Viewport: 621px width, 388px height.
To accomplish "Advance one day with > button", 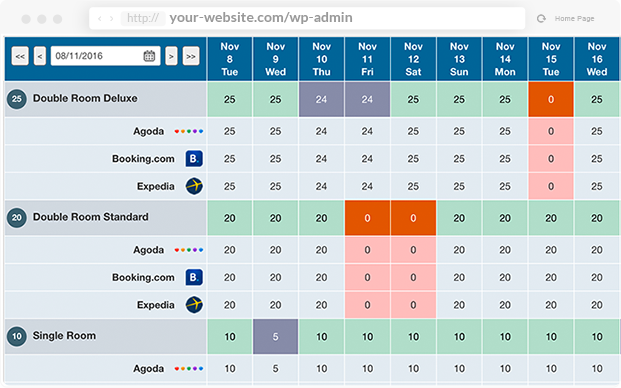I will (171, 56).
